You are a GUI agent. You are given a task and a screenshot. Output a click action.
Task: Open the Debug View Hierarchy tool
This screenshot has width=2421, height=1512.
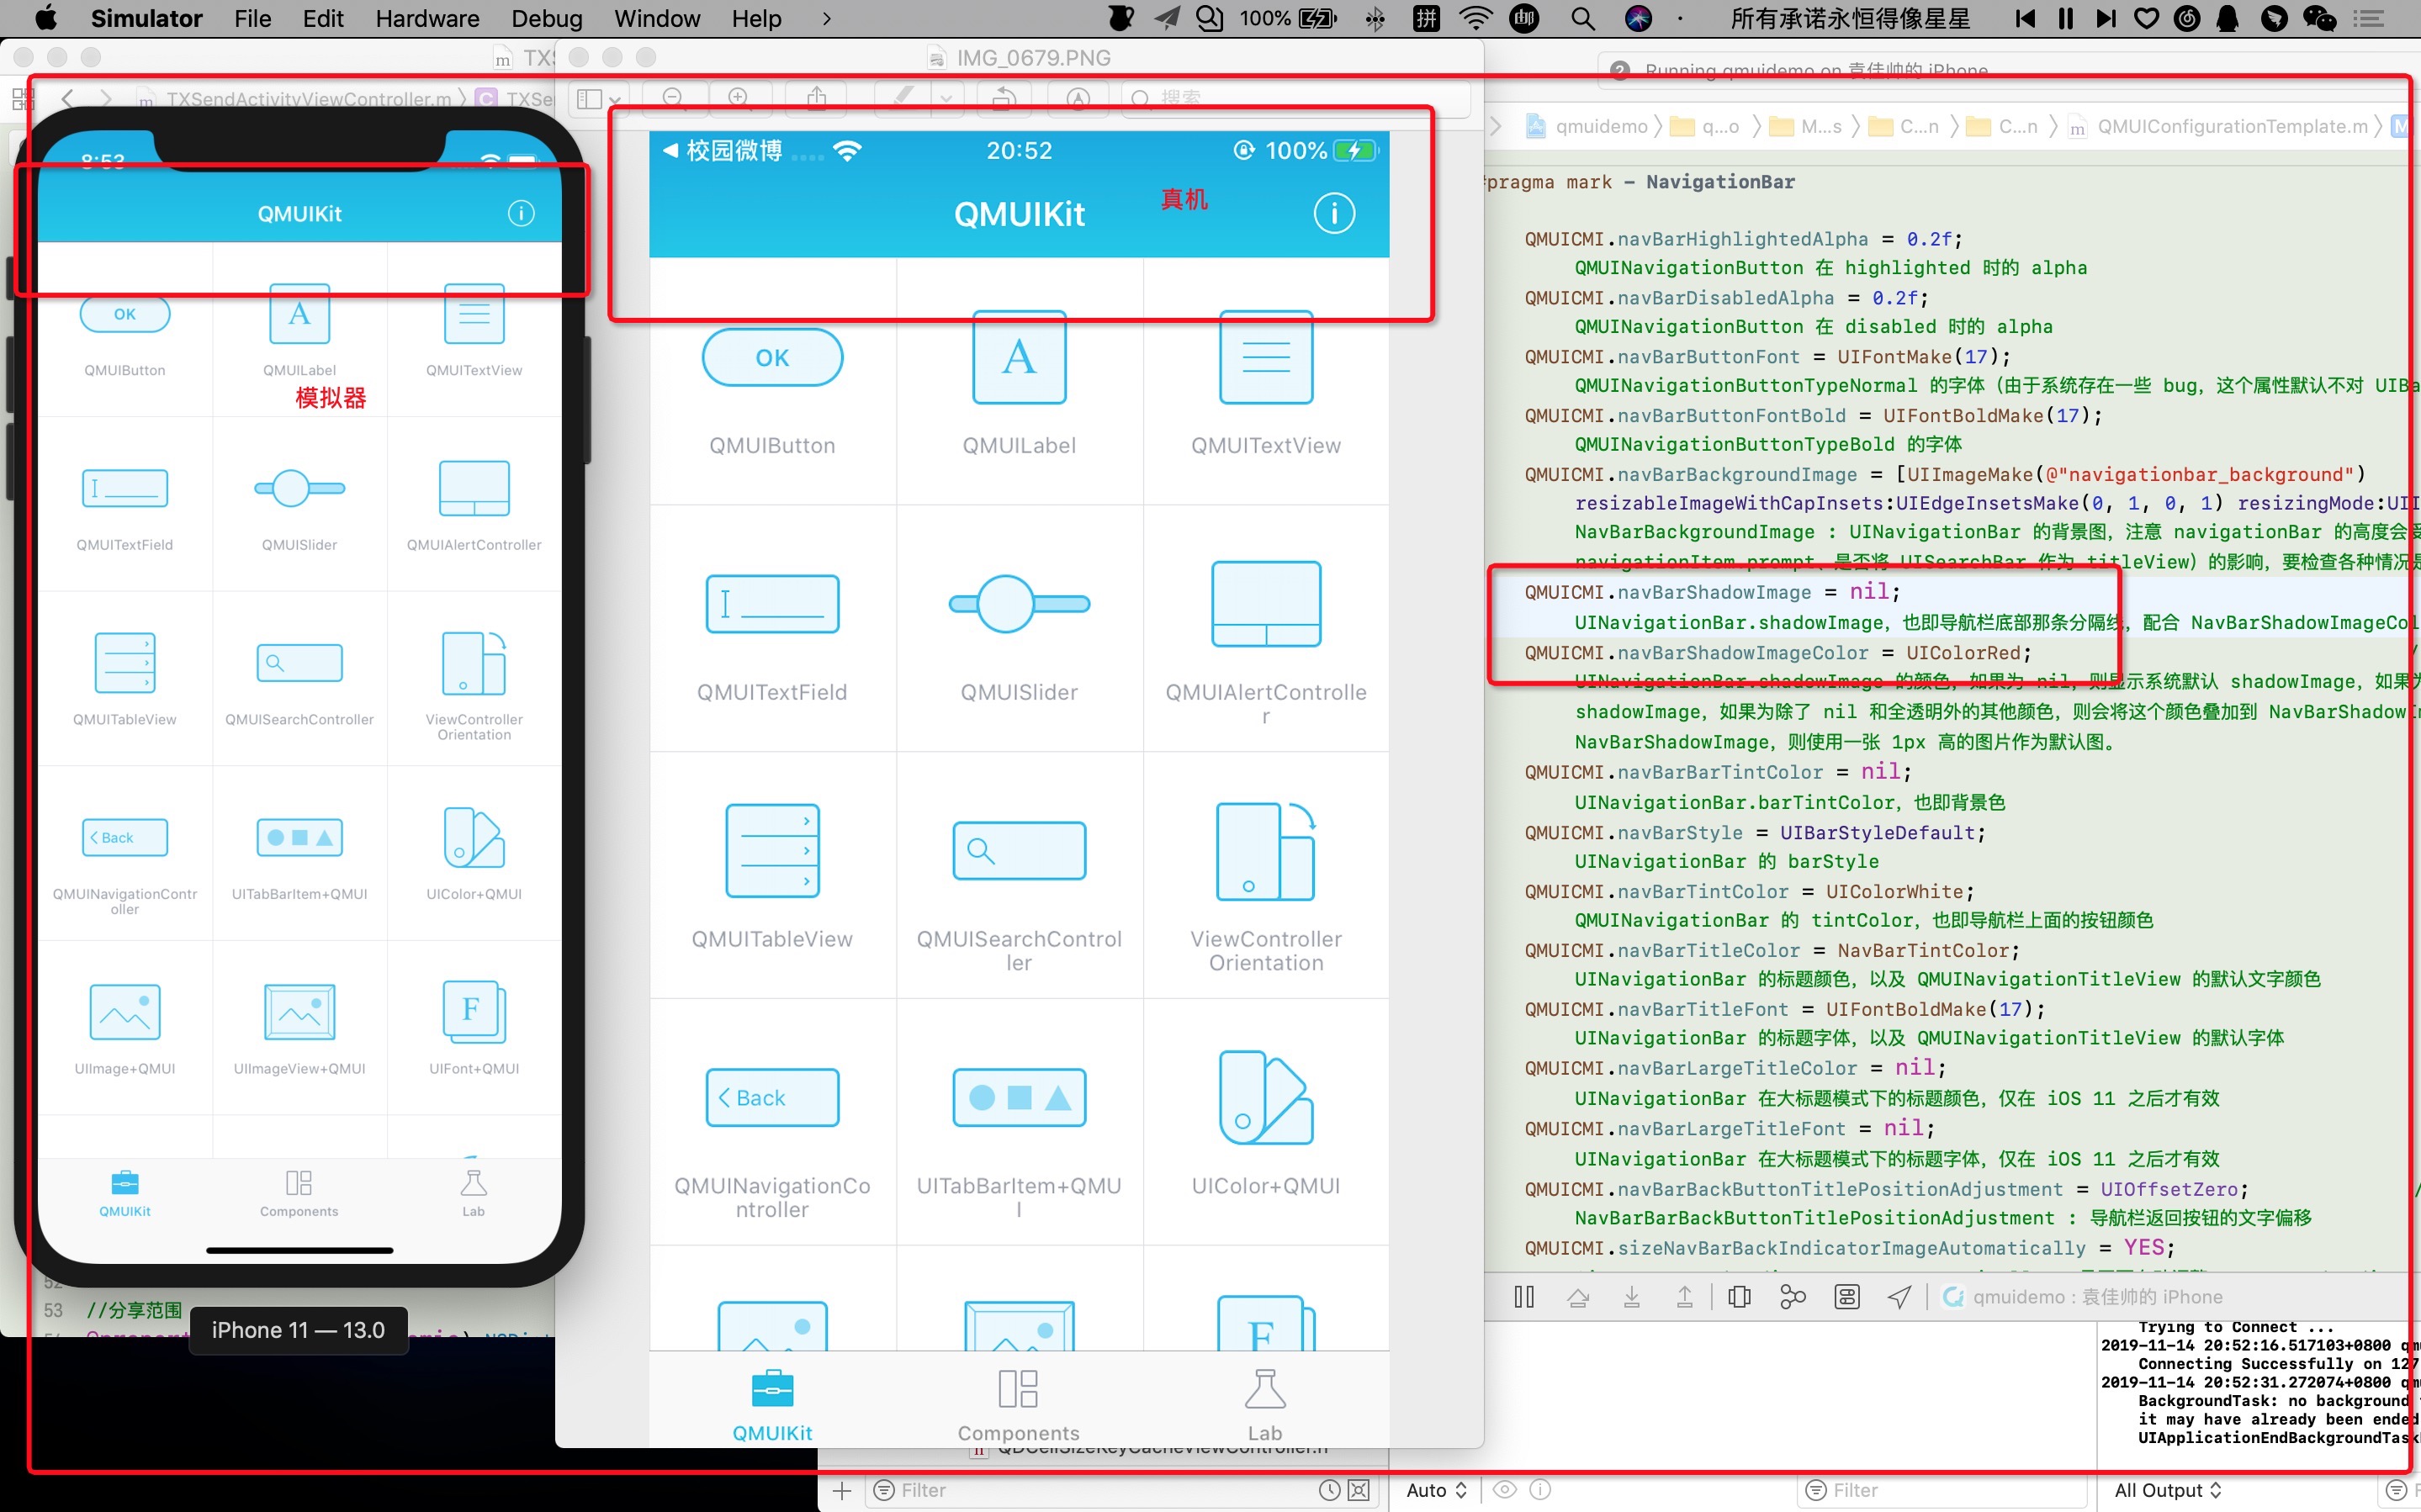1739,1297
